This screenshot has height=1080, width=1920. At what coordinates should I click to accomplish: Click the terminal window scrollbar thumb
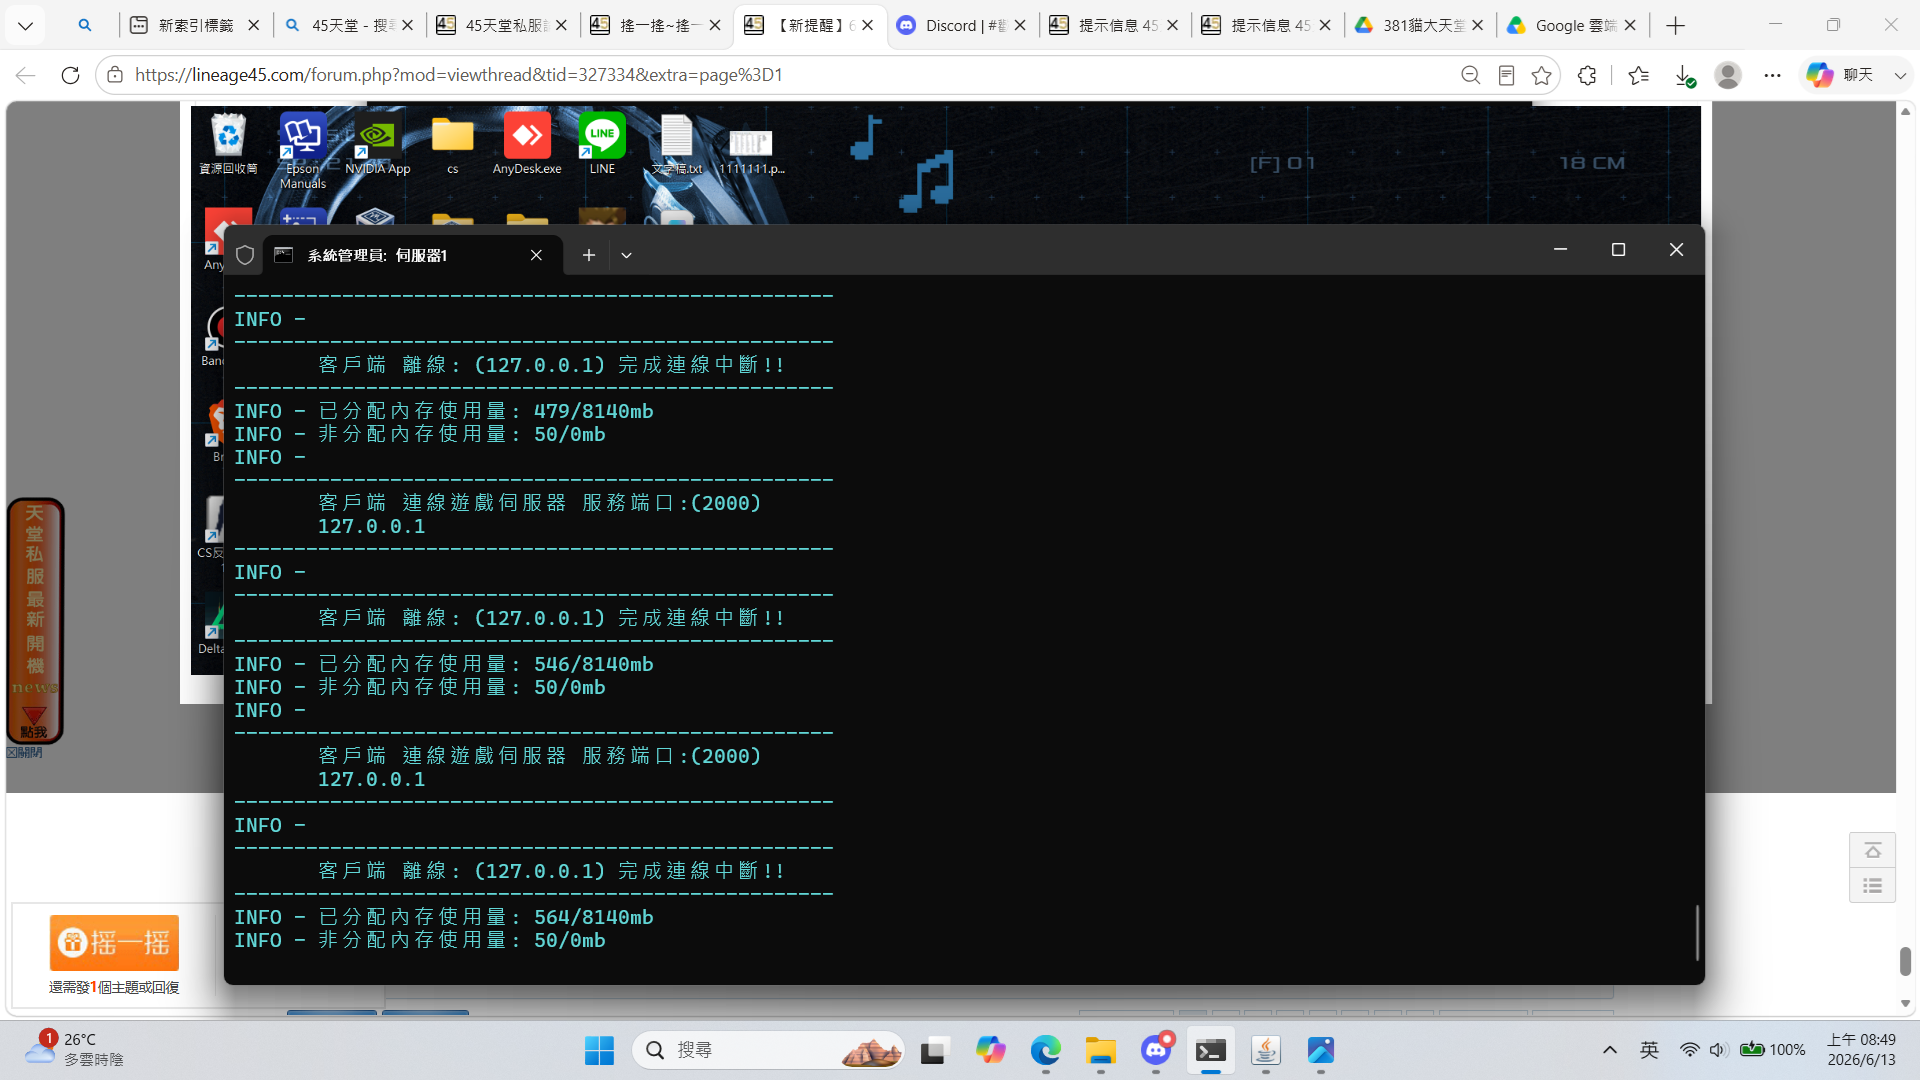[x=1697, y=933]
